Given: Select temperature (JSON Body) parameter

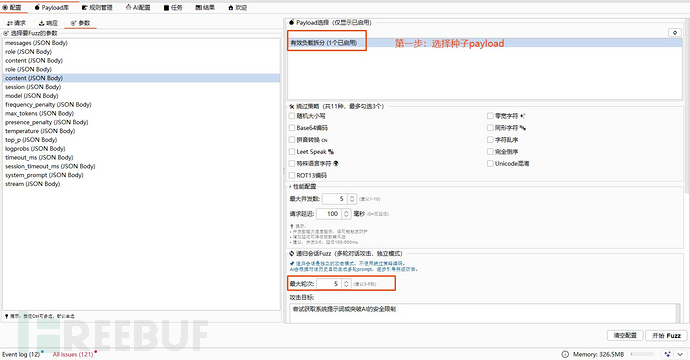Looking at the screenshot, I should (x=141, y=131).
